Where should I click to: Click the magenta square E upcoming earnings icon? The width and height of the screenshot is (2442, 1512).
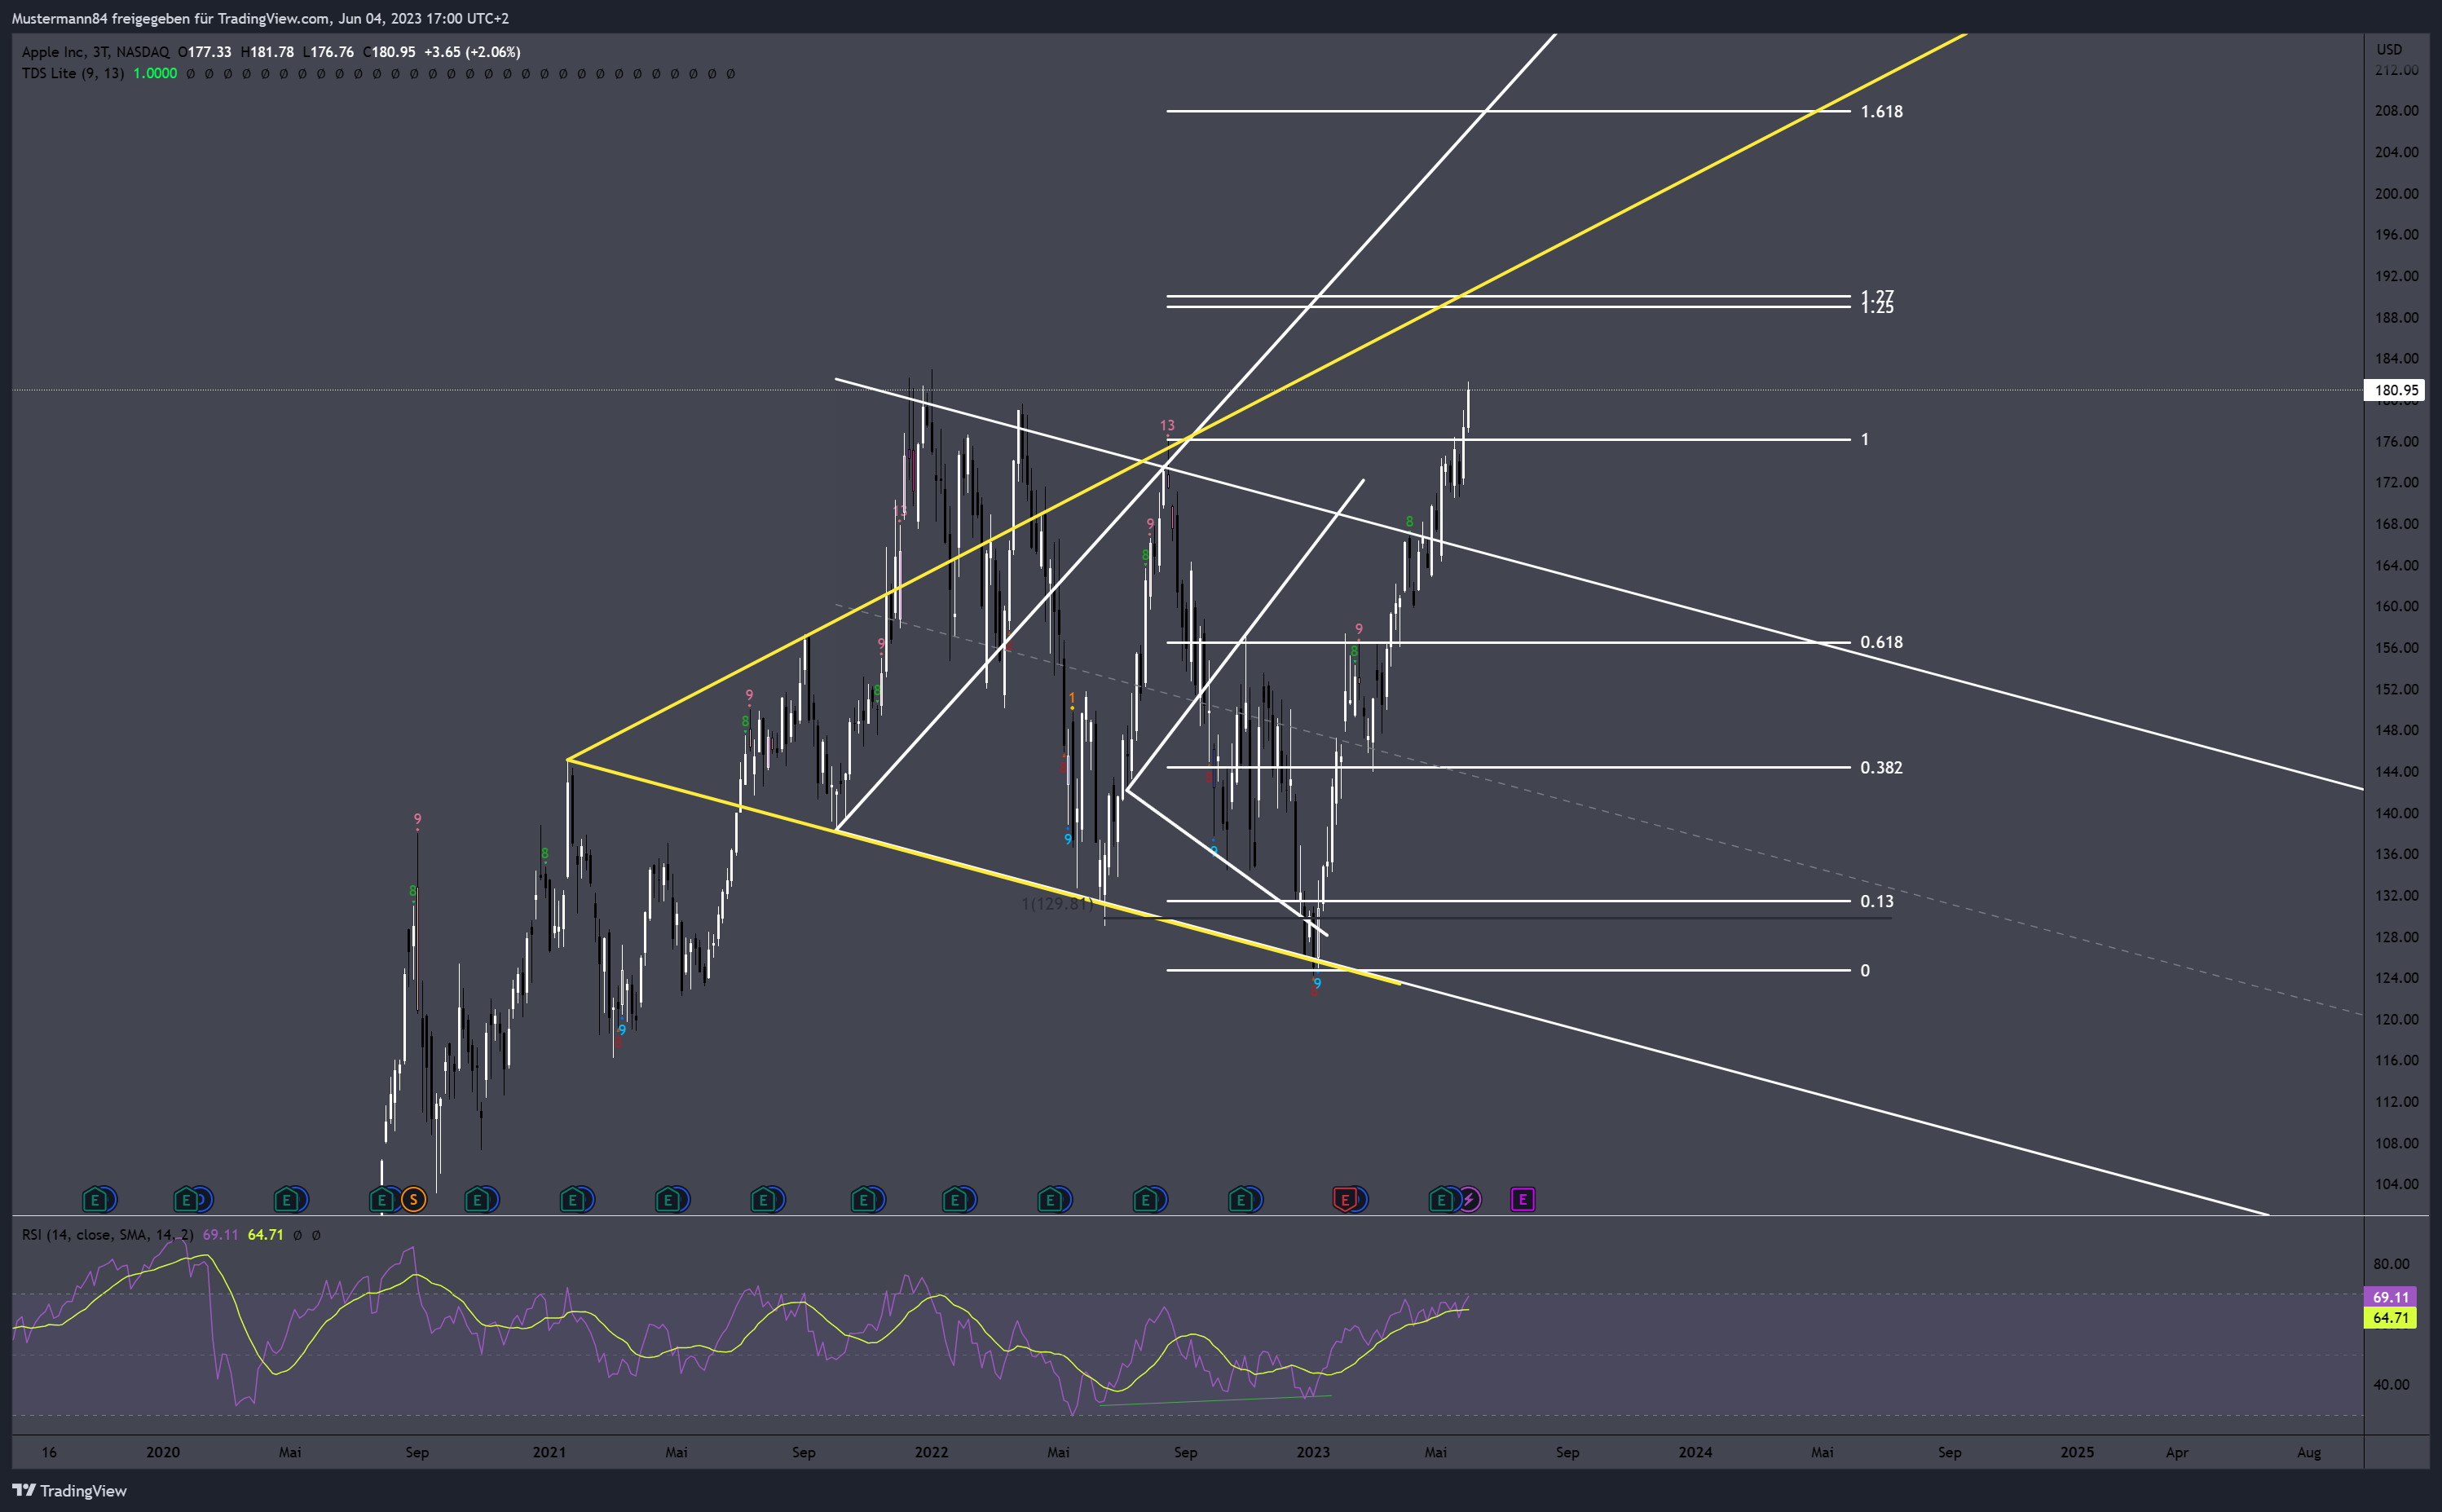(x=1522, y=1199)
